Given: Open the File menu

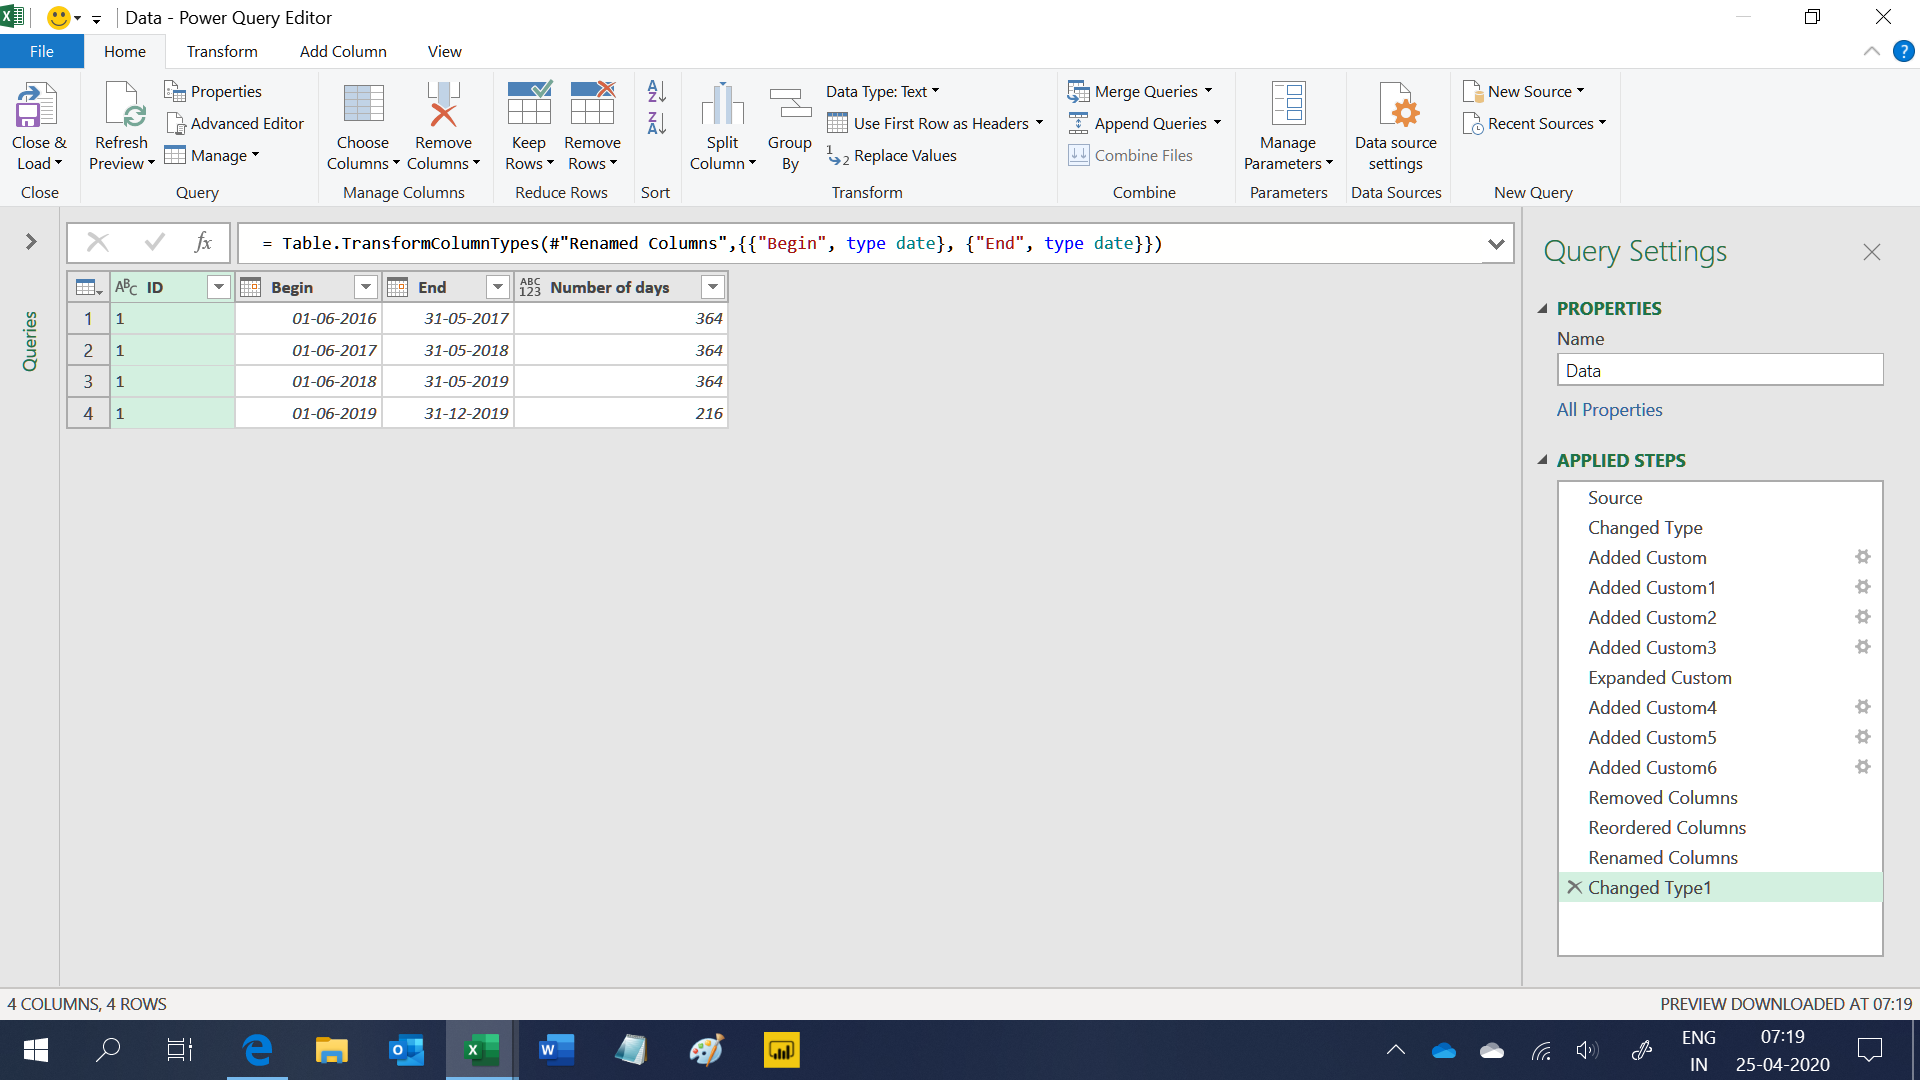Looking at the screenshot, I should click(42, 51).
